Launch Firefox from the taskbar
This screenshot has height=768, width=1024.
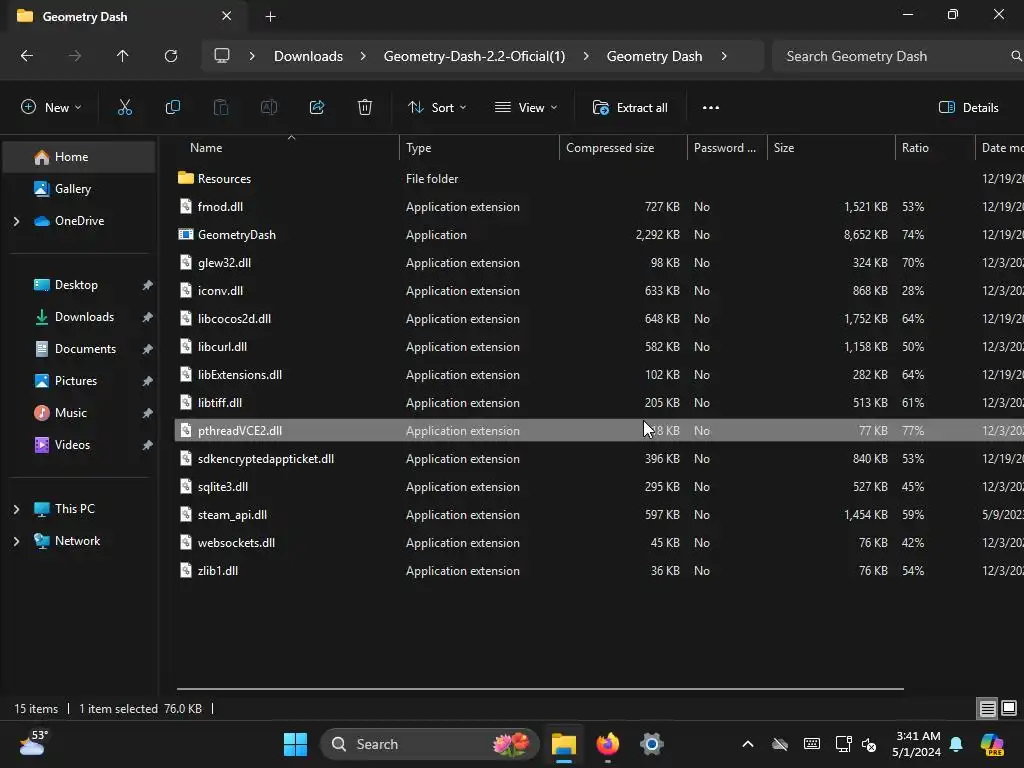(x=607, y=744)
